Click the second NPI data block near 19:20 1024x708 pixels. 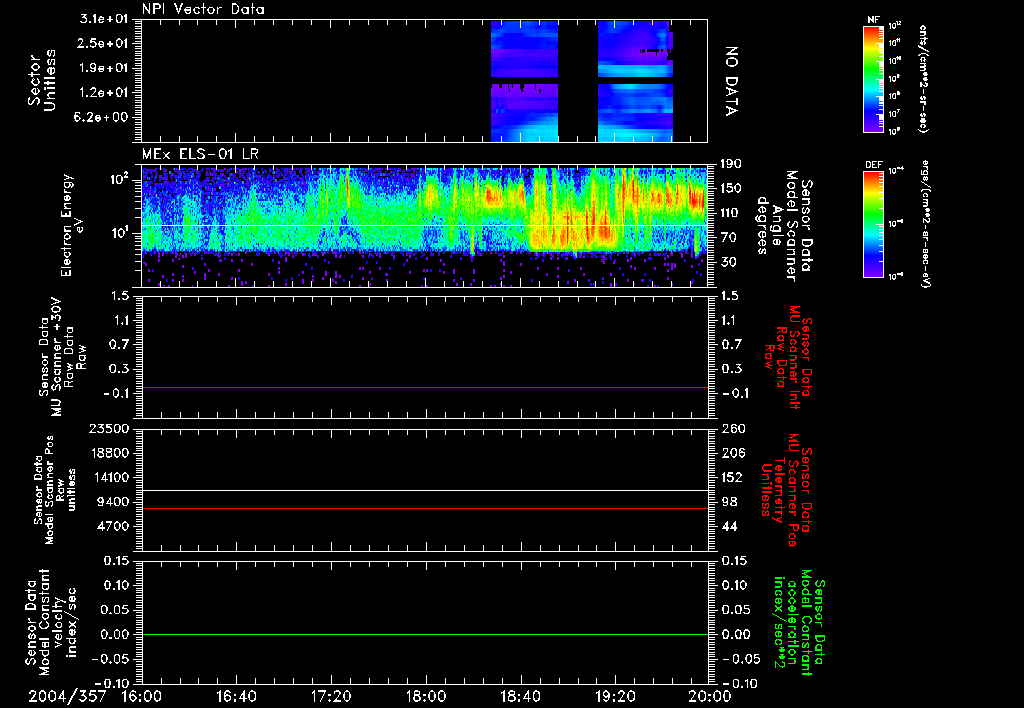[635, 81]
